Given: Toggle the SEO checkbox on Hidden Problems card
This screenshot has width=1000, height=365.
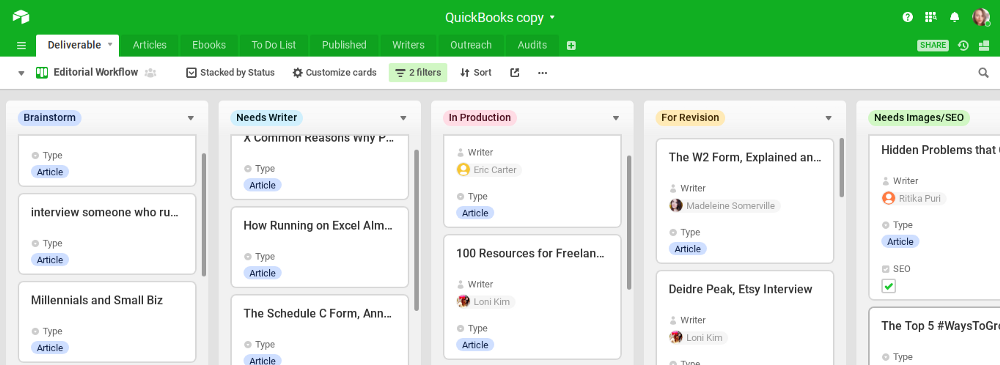Looking at the screenshot, I should (888, 286).
